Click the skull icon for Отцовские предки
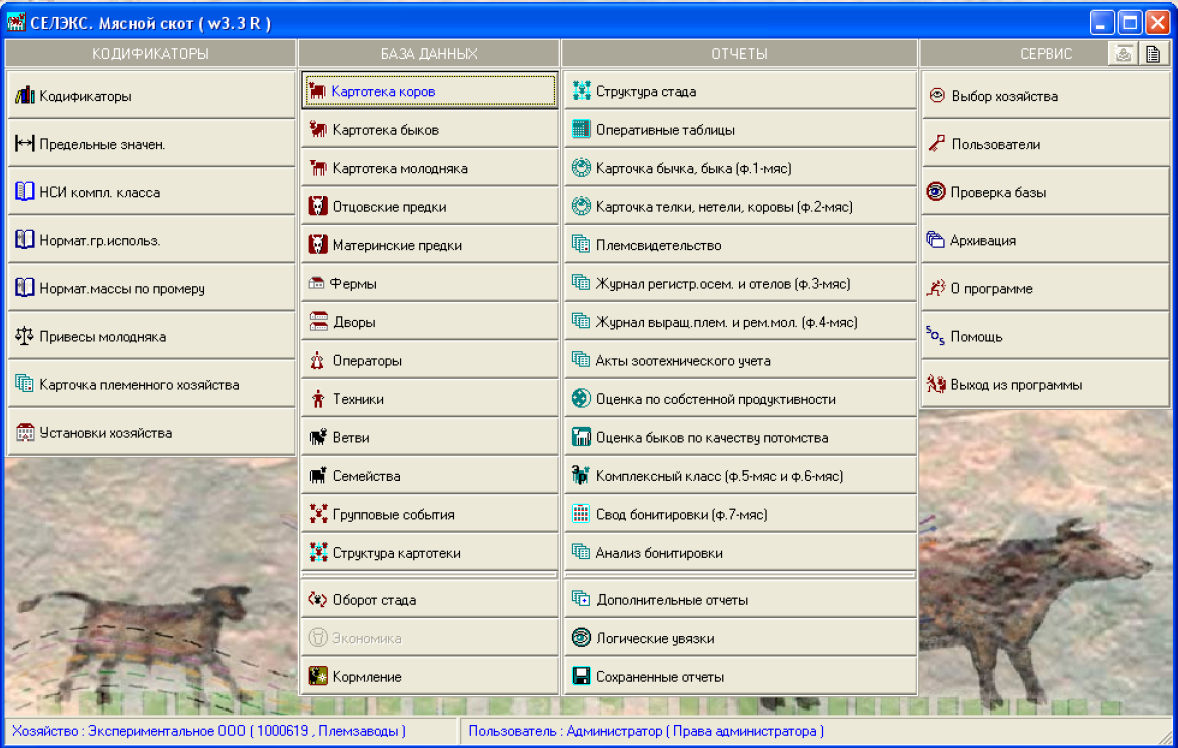Screen dimensions: 1178x748 [x=318, y=207]
